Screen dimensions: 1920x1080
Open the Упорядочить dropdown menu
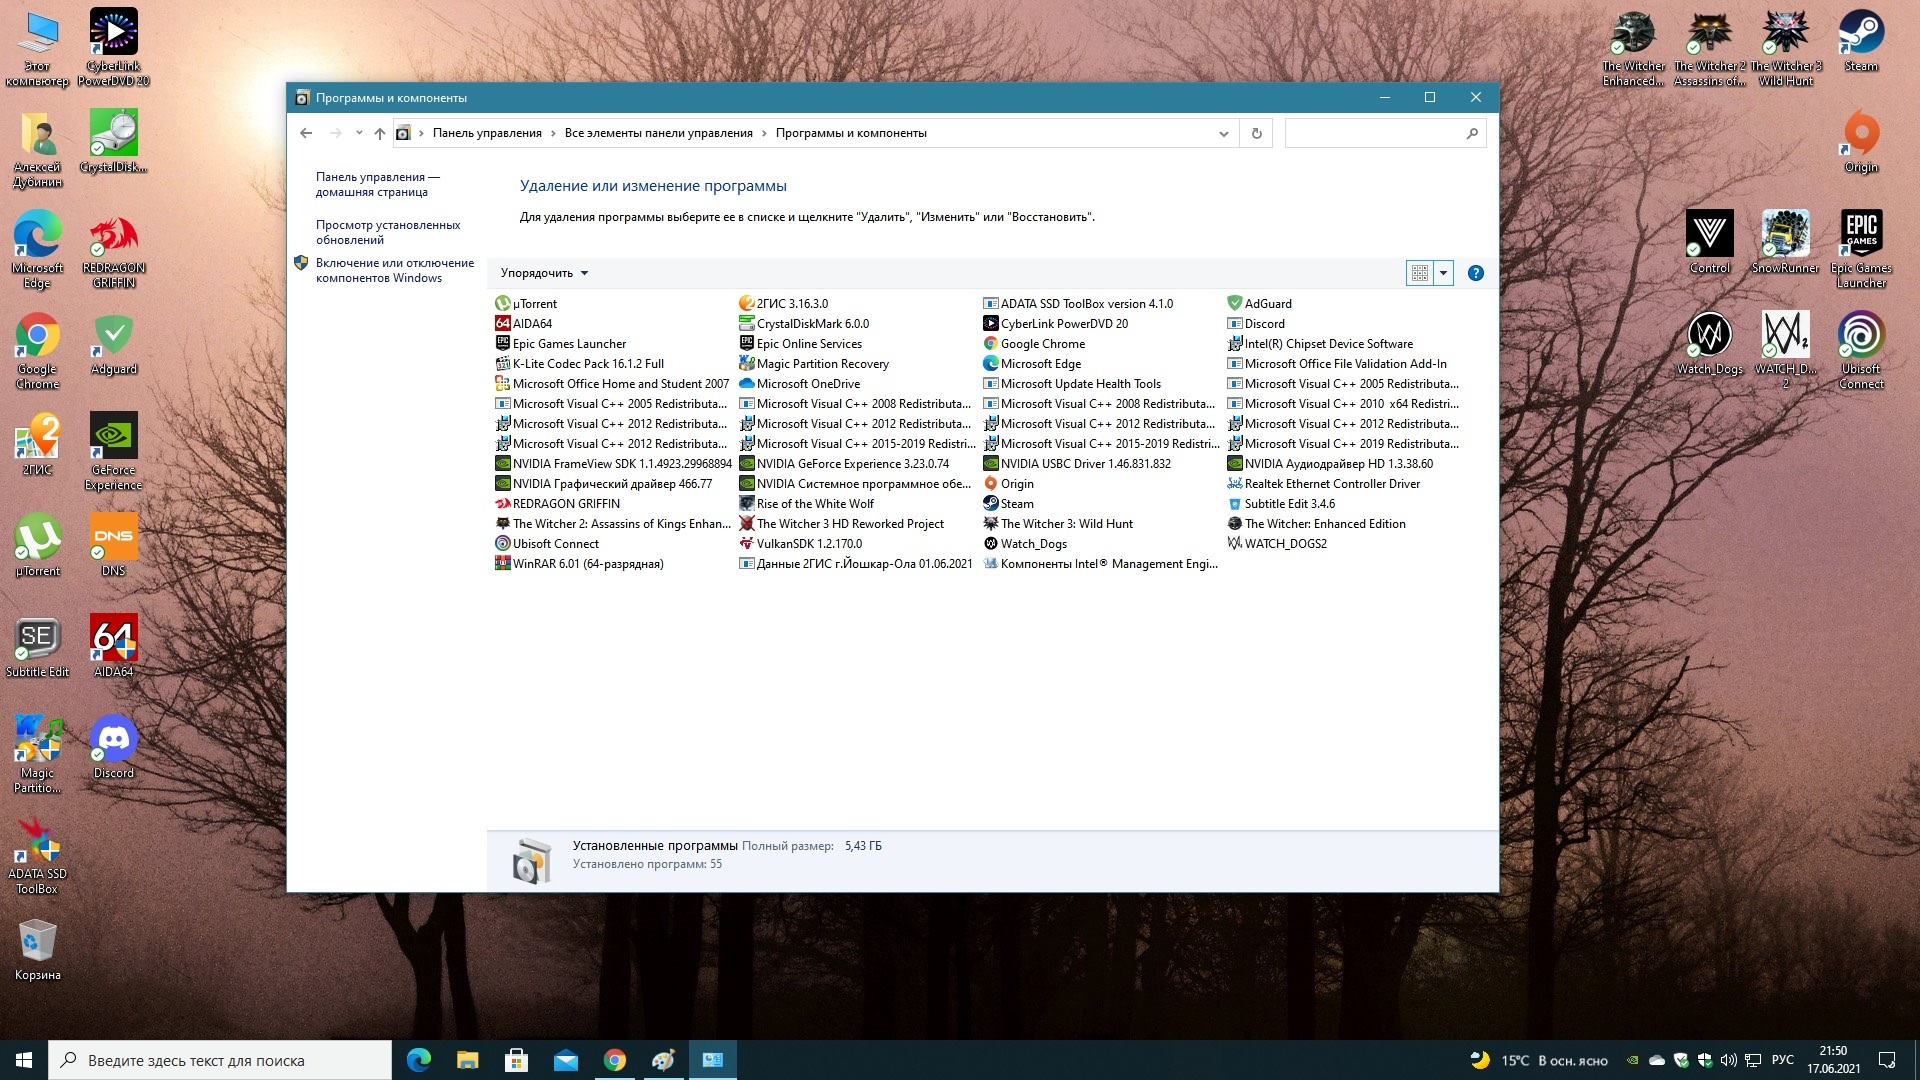tap(544, 273)
